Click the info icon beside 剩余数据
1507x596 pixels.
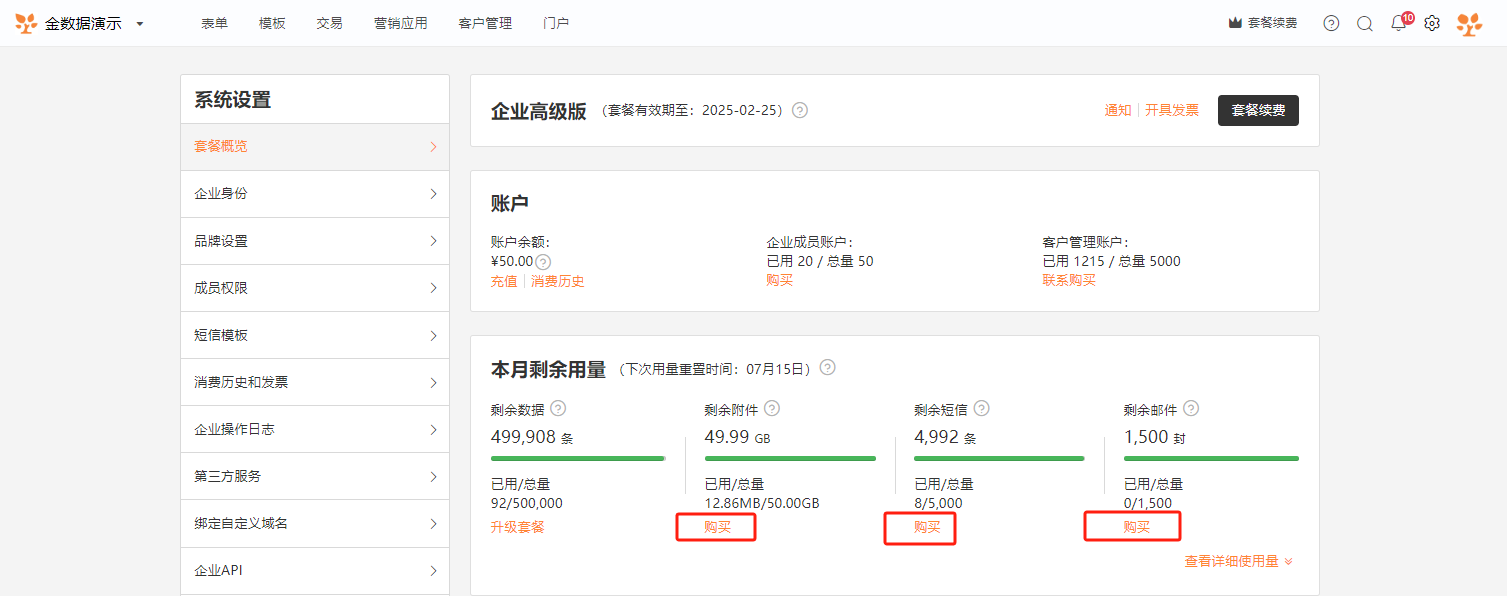[x=558, y=408]
